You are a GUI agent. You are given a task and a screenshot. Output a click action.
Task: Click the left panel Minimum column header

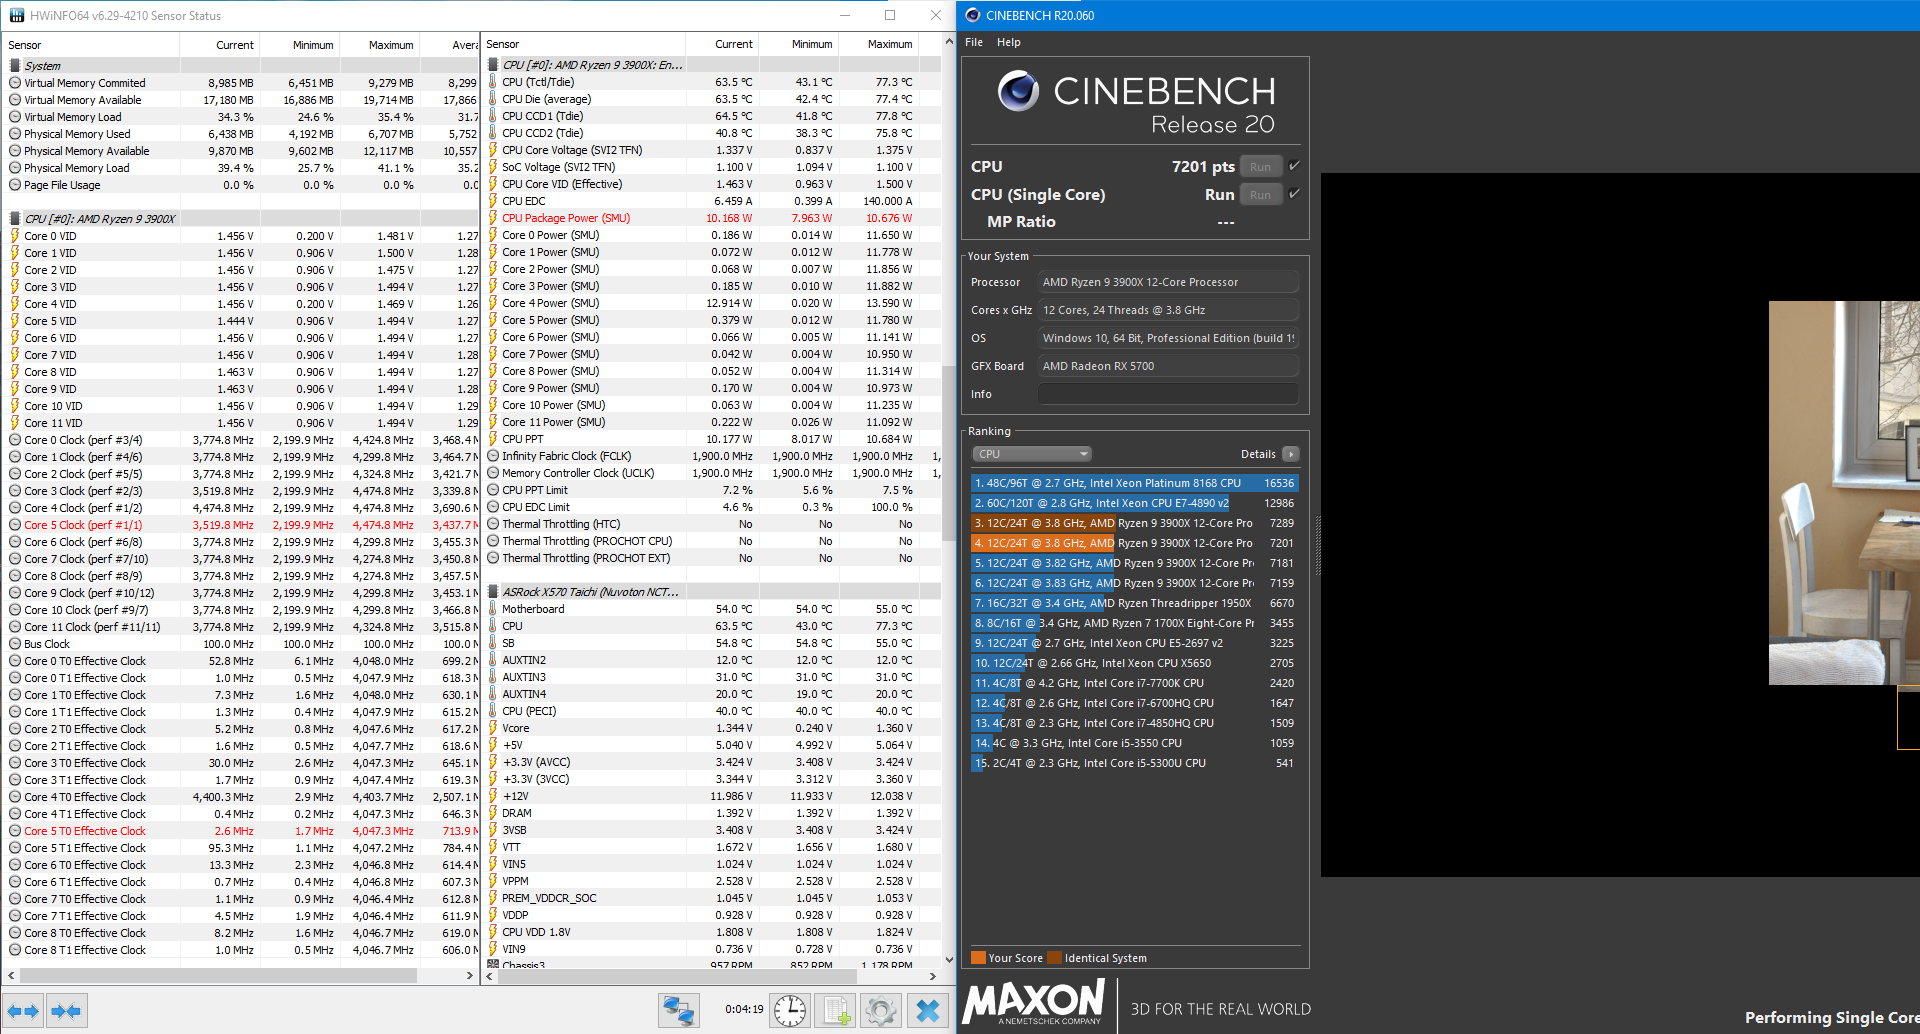pos(299,45)
